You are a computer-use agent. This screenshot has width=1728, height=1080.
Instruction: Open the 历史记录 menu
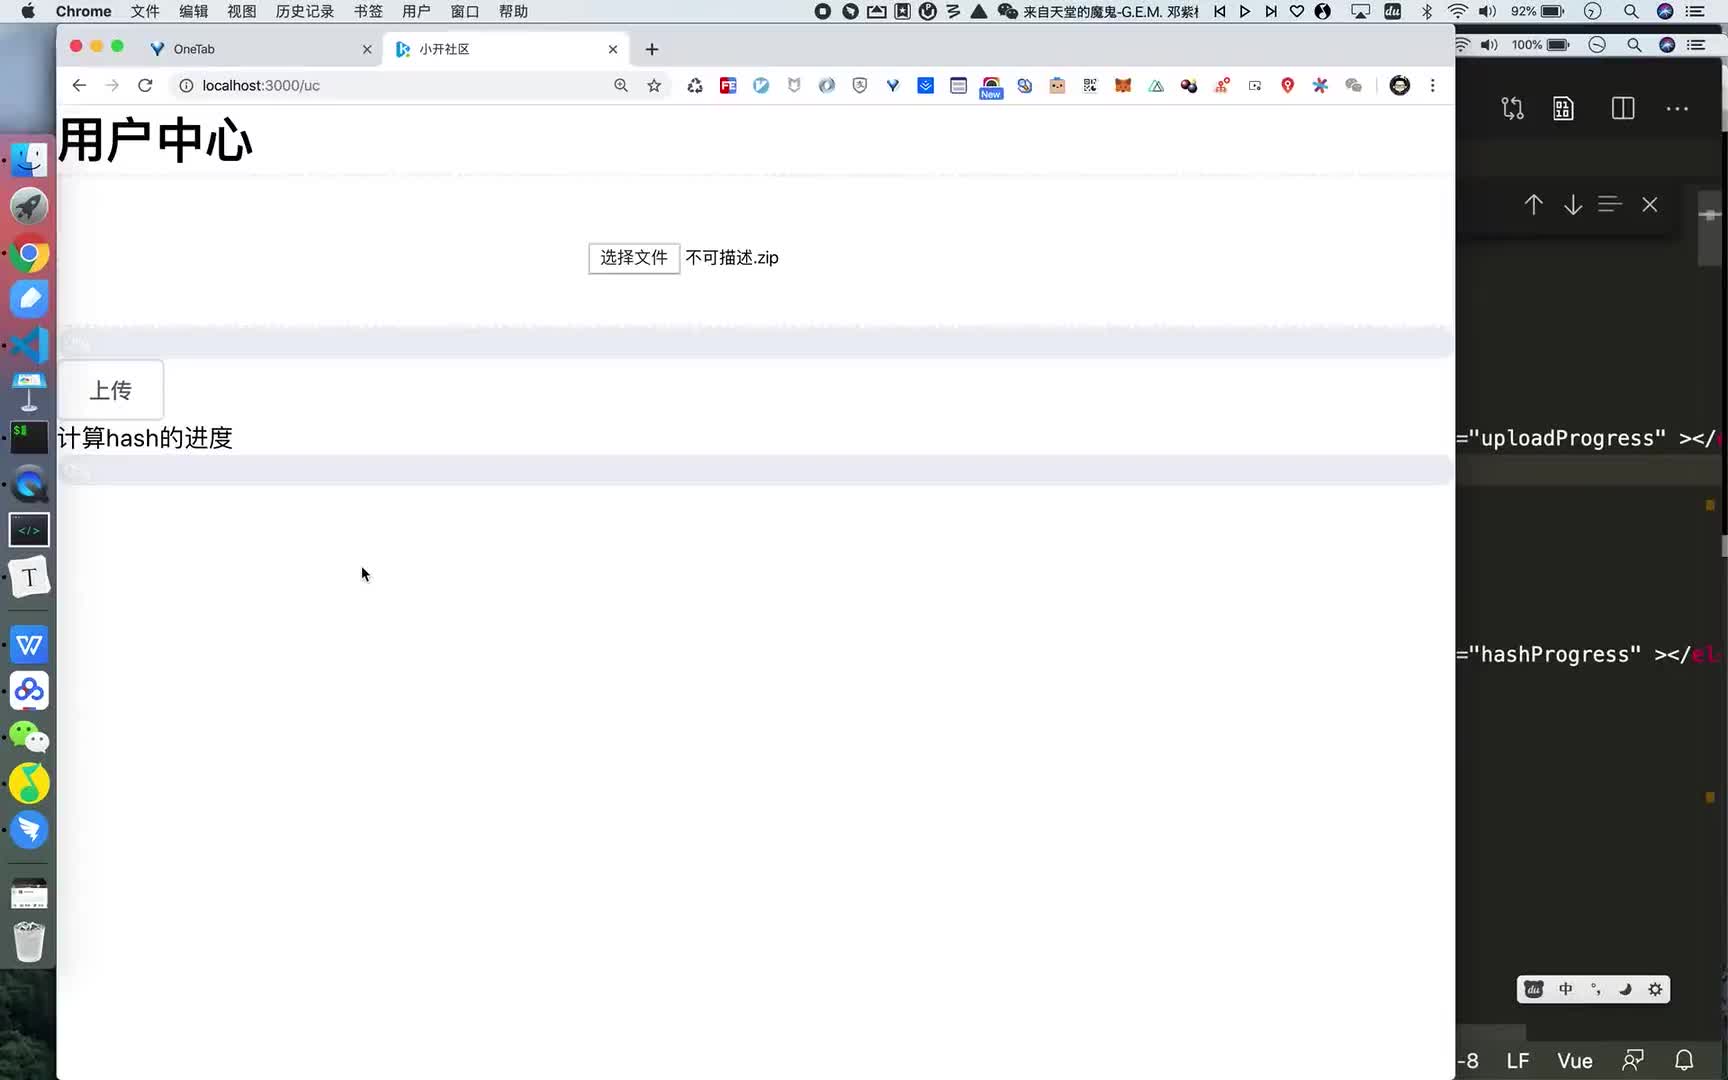pos(305,11)
